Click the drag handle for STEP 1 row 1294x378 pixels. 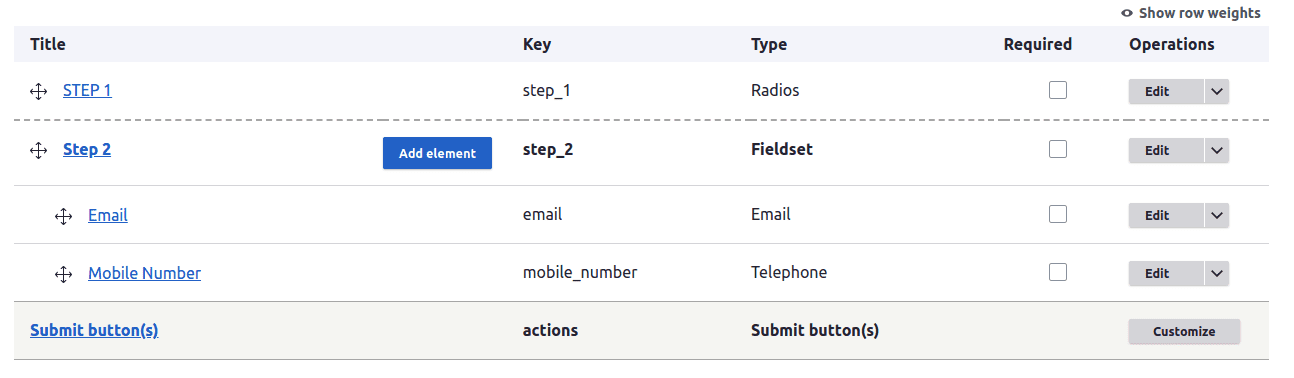pos(39,91)
